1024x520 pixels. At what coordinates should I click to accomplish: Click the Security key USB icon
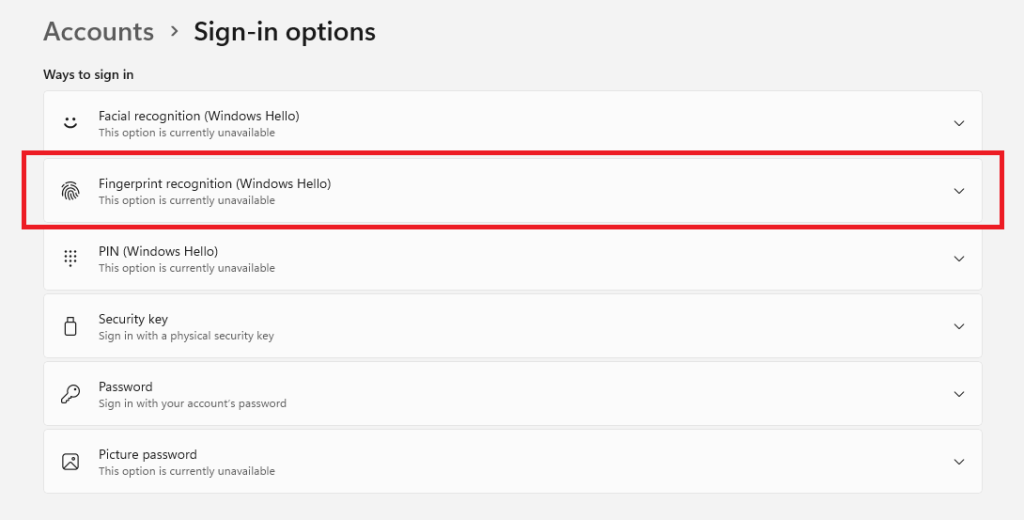[x=70, y=326]
